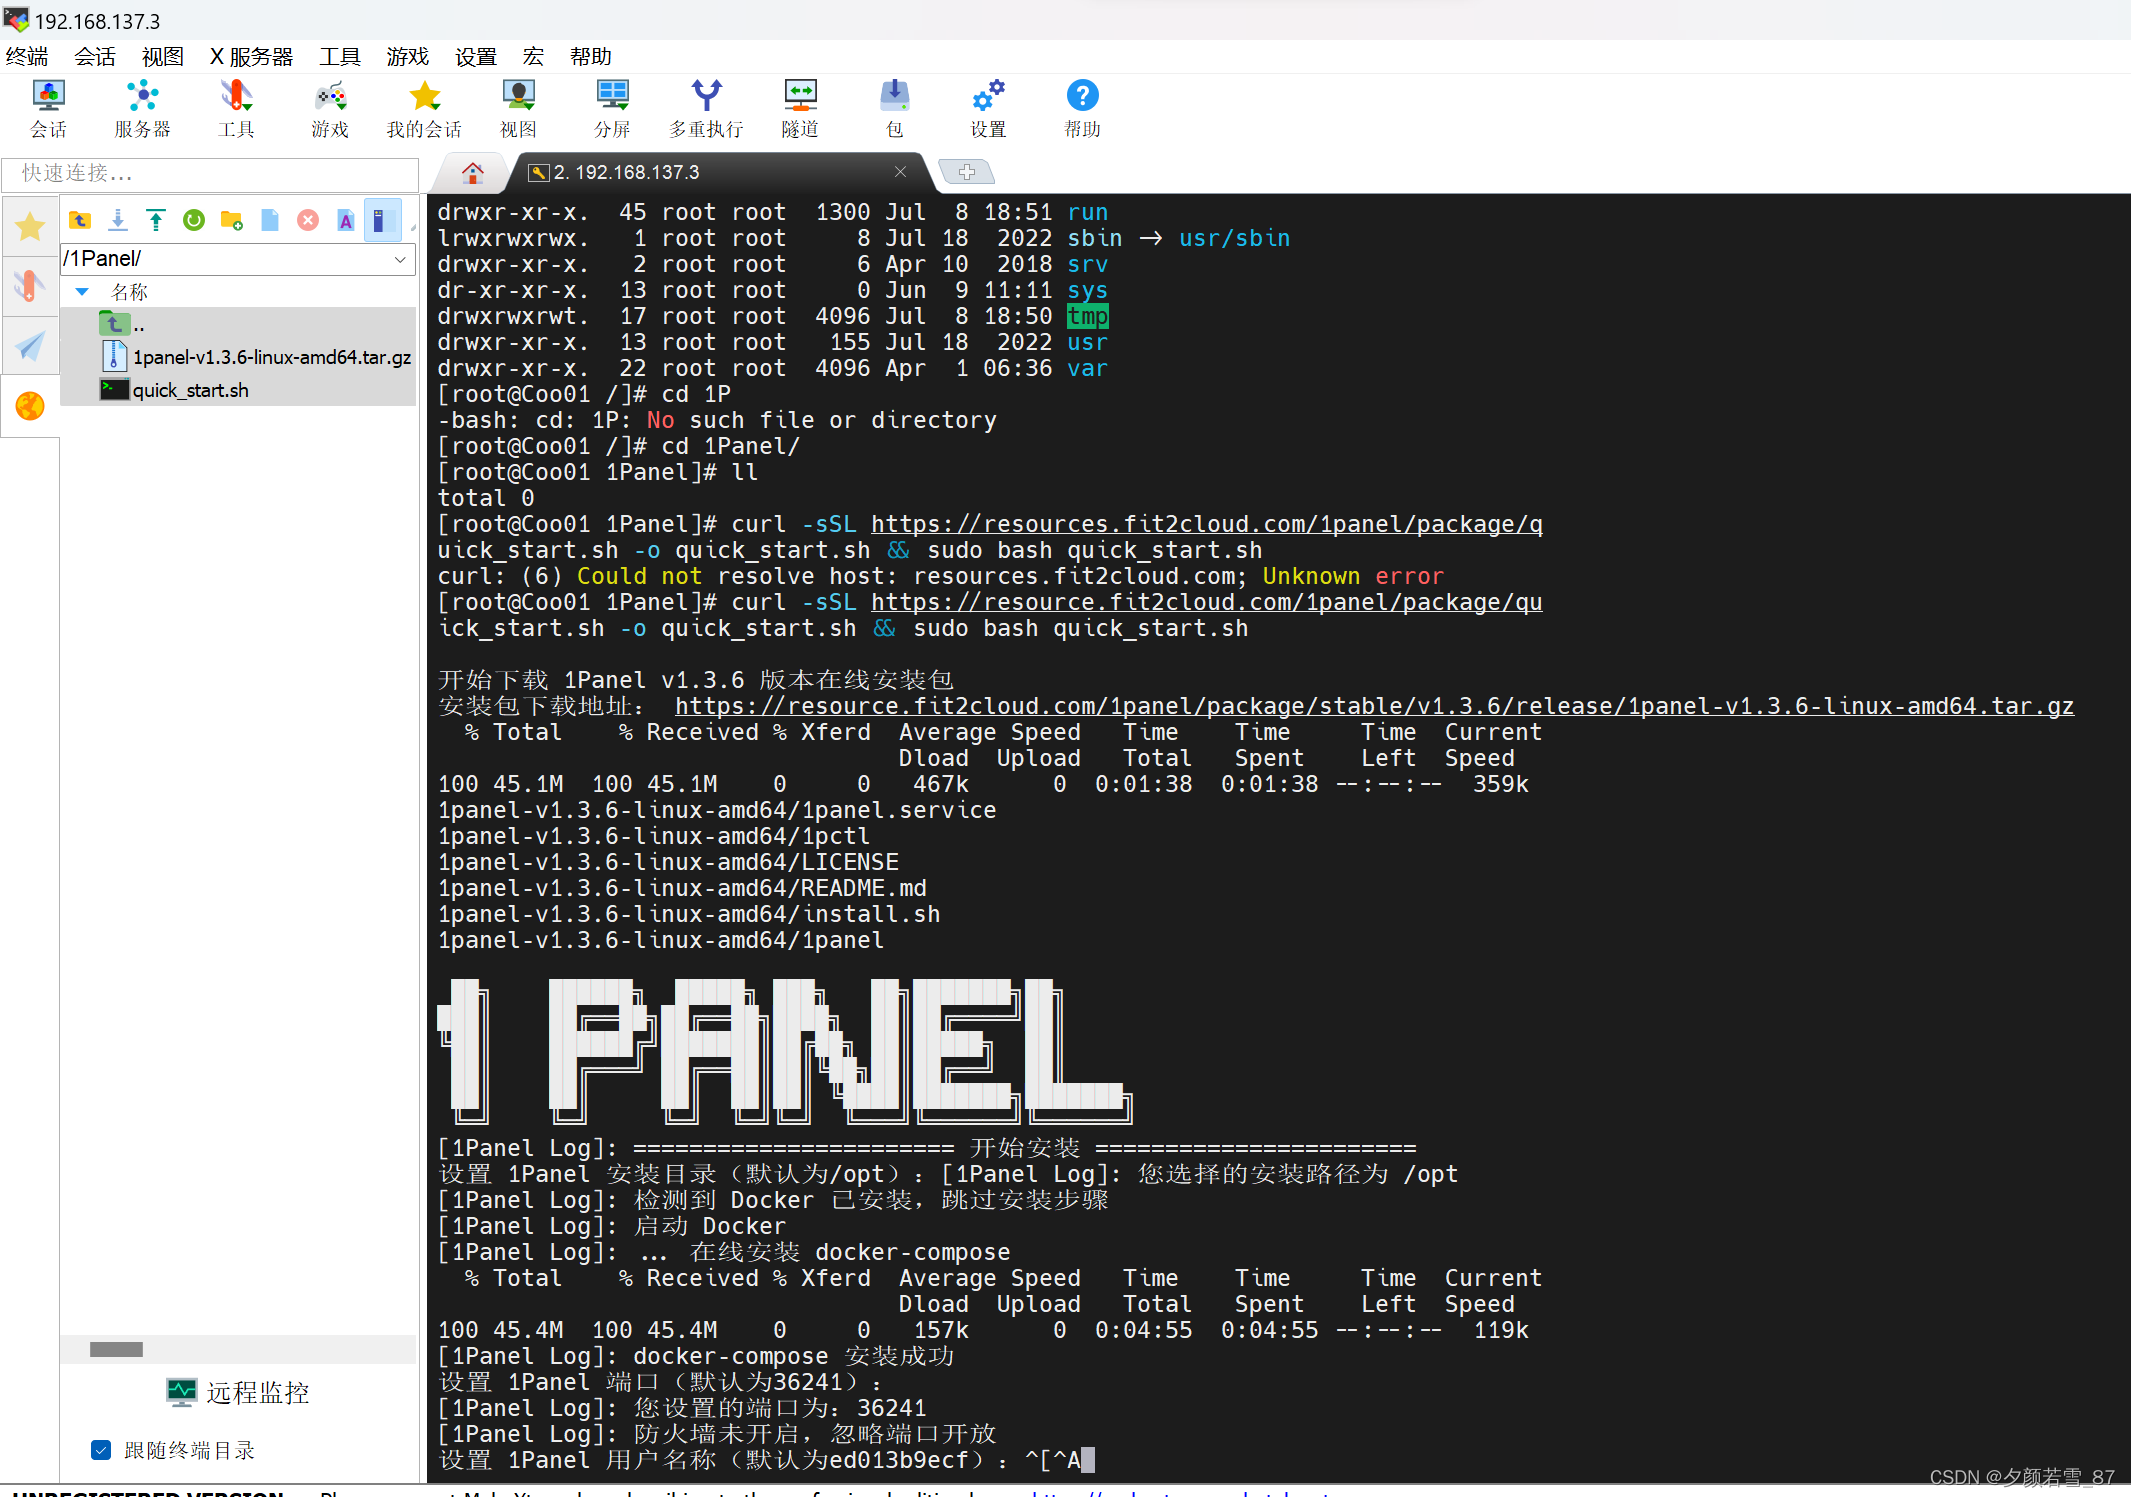Click the SFTP download arrow icon

pyautogui.click(x=118, y=220)
